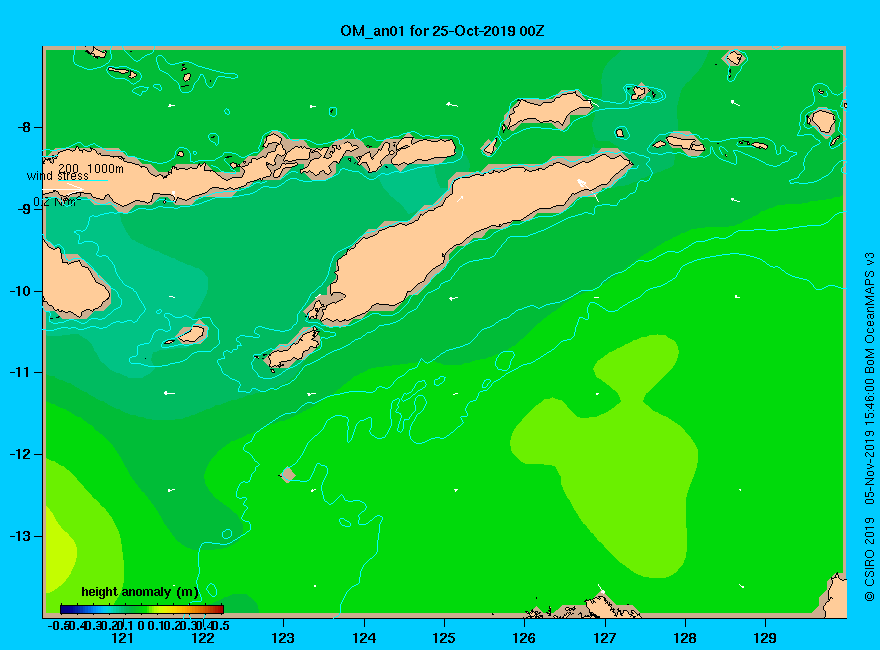880x650 pixels.
Task: Pick longitude label 127 on x-axis
Action: click(604, 638)
